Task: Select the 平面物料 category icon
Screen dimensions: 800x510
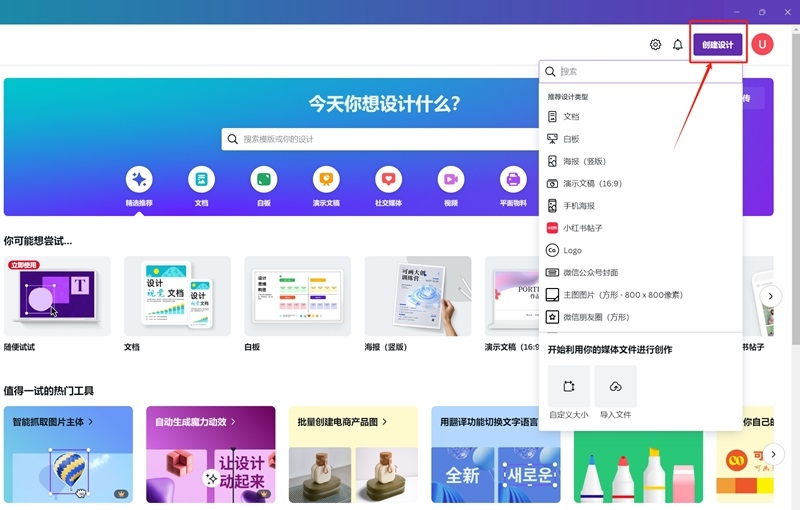Action: (513, 180)
